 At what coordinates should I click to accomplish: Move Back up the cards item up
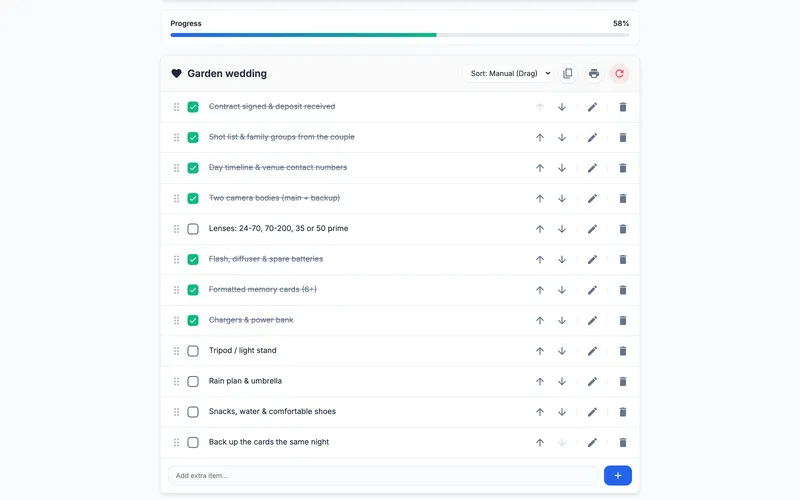[540, 442]
